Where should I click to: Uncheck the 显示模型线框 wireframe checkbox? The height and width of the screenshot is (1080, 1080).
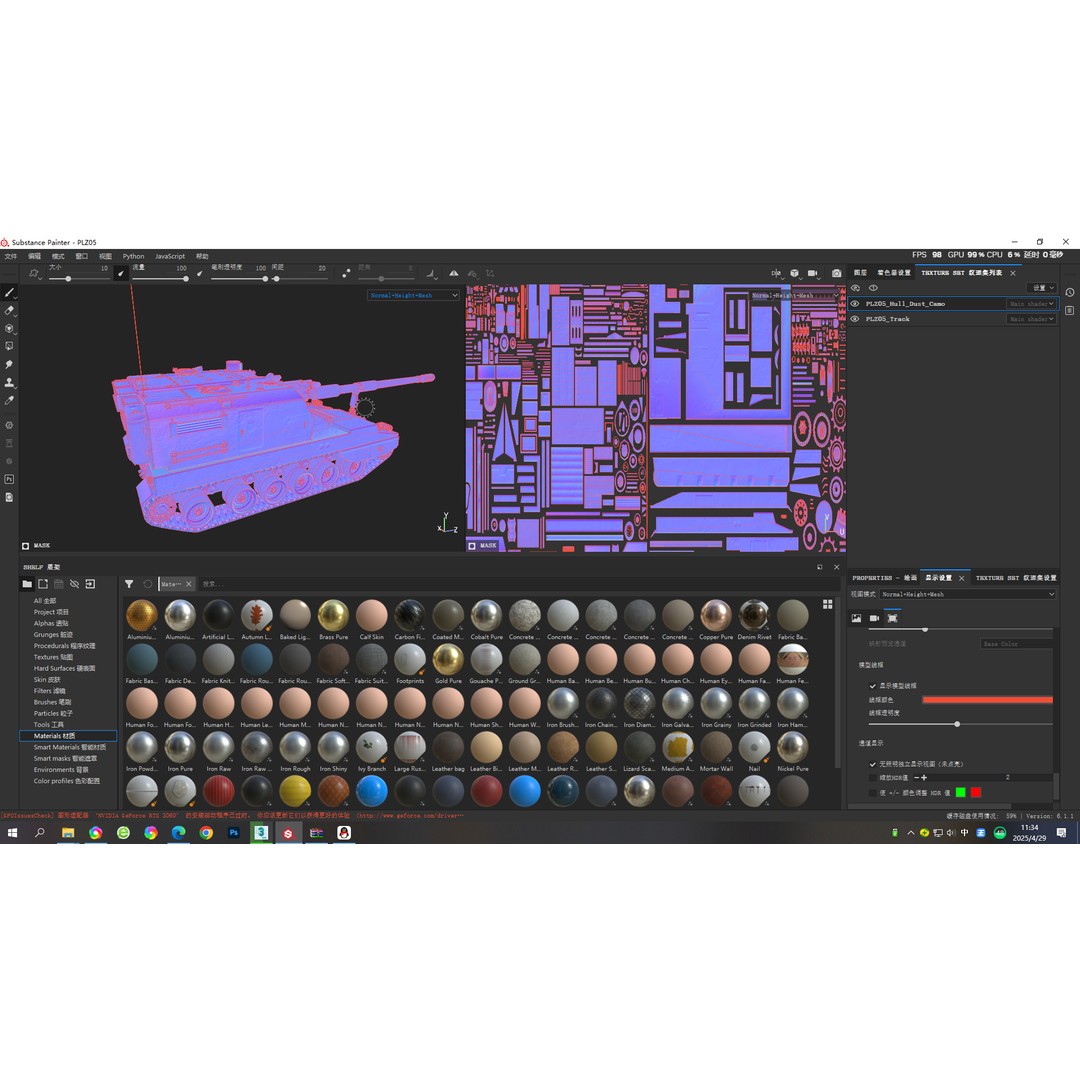tap(873, 686)
